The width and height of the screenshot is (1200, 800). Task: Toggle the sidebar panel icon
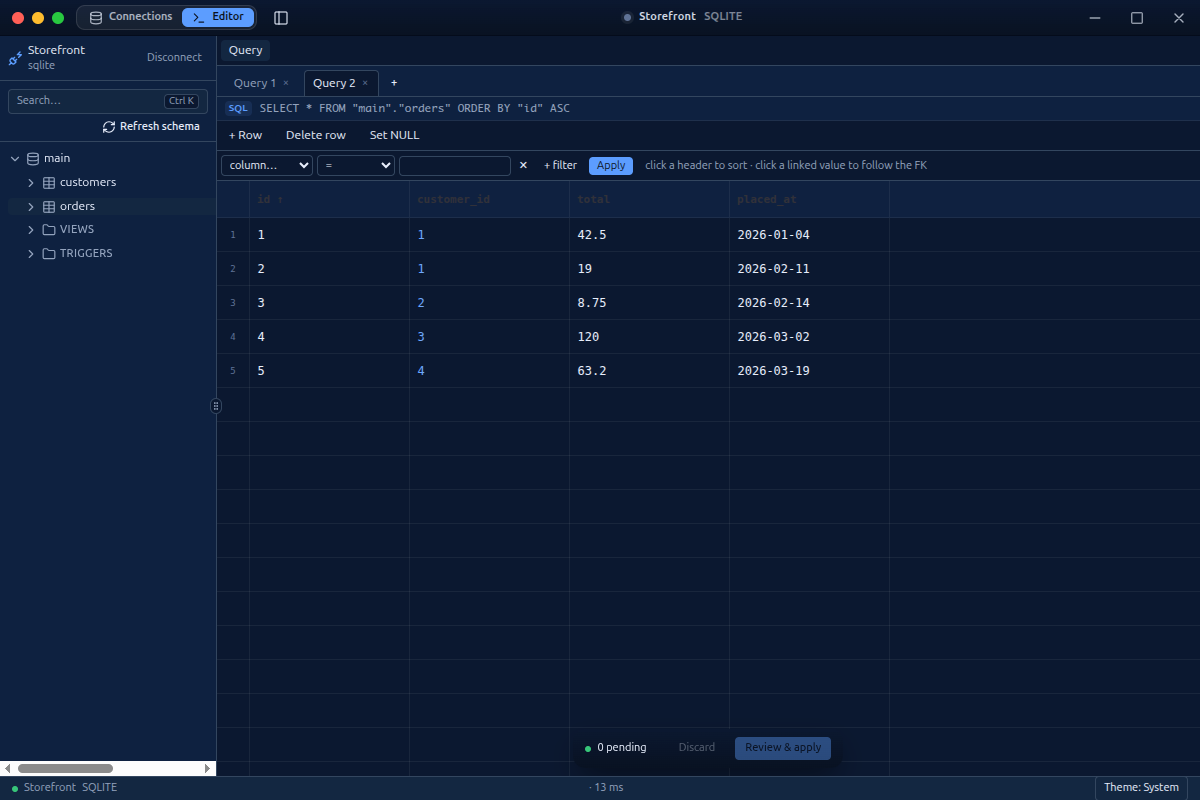click(x=281, y=18)
